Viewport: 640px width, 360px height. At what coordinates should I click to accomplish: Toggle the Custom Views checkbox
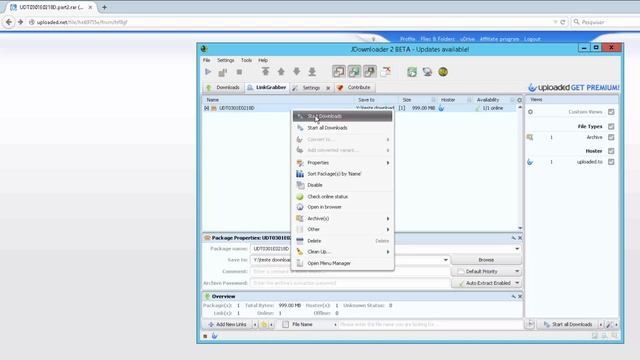(x=611, y=112)
